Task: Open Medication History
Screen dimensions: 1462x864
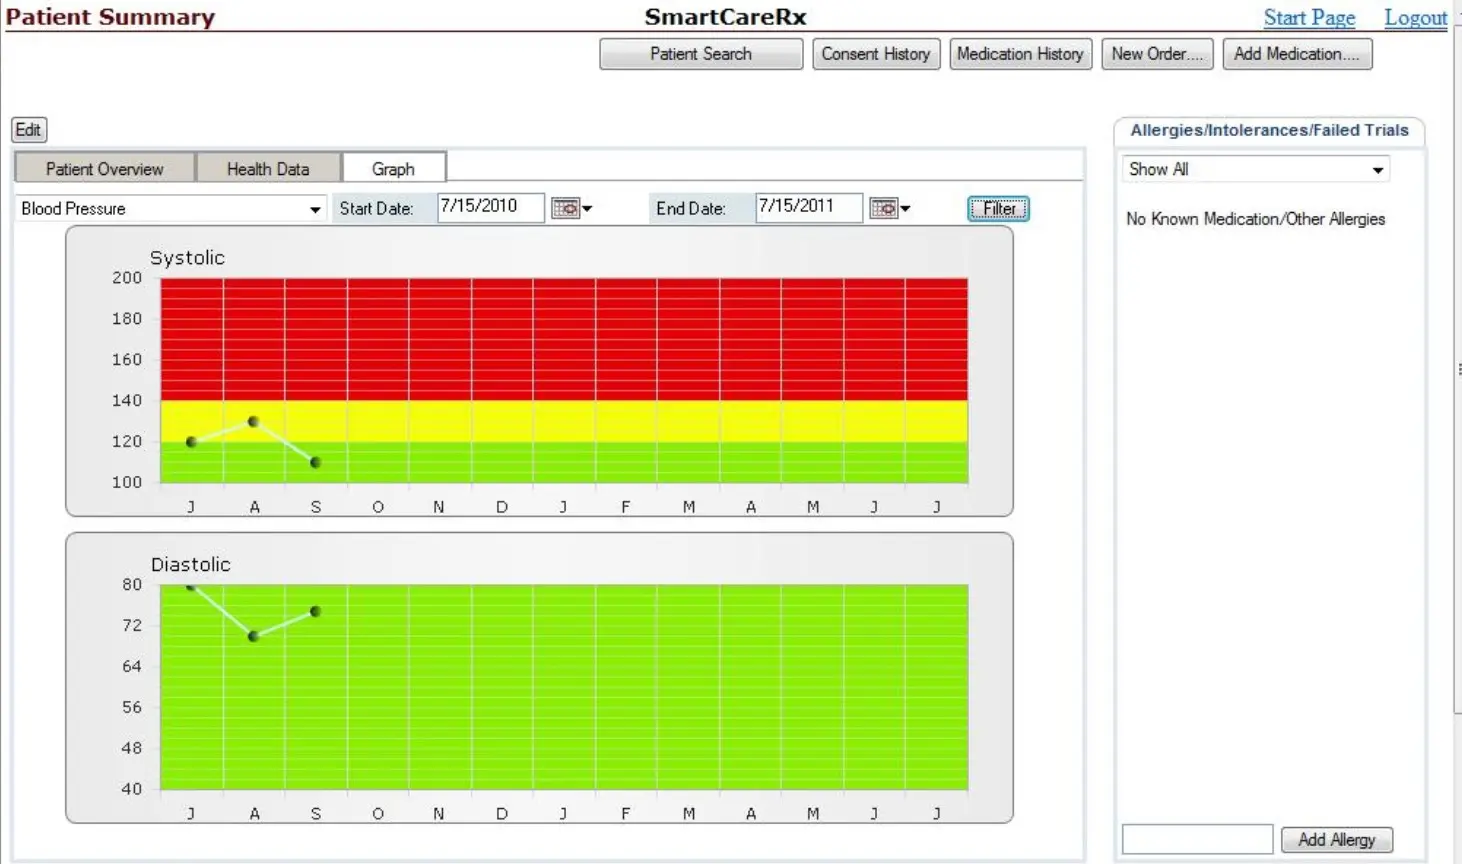Action: point(1020,54)
